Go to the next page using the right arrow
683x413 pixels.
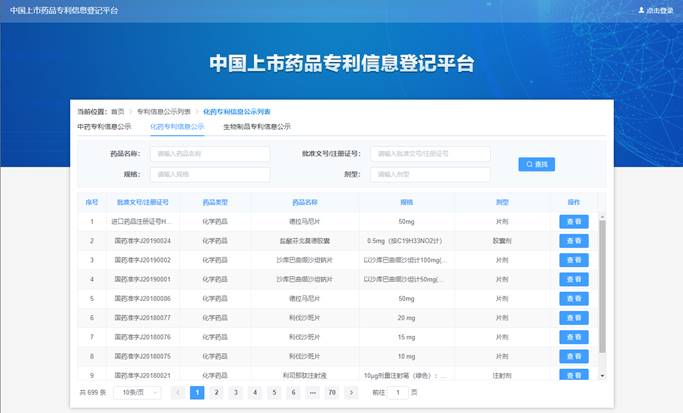coord(351,393)
